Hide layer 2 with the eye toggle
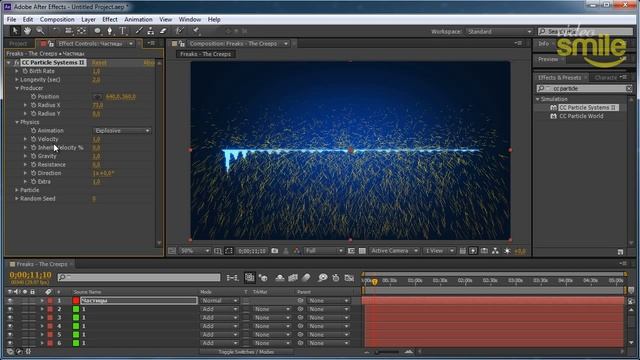This screenshot has width=640, height=360. (x=10, y=309)
